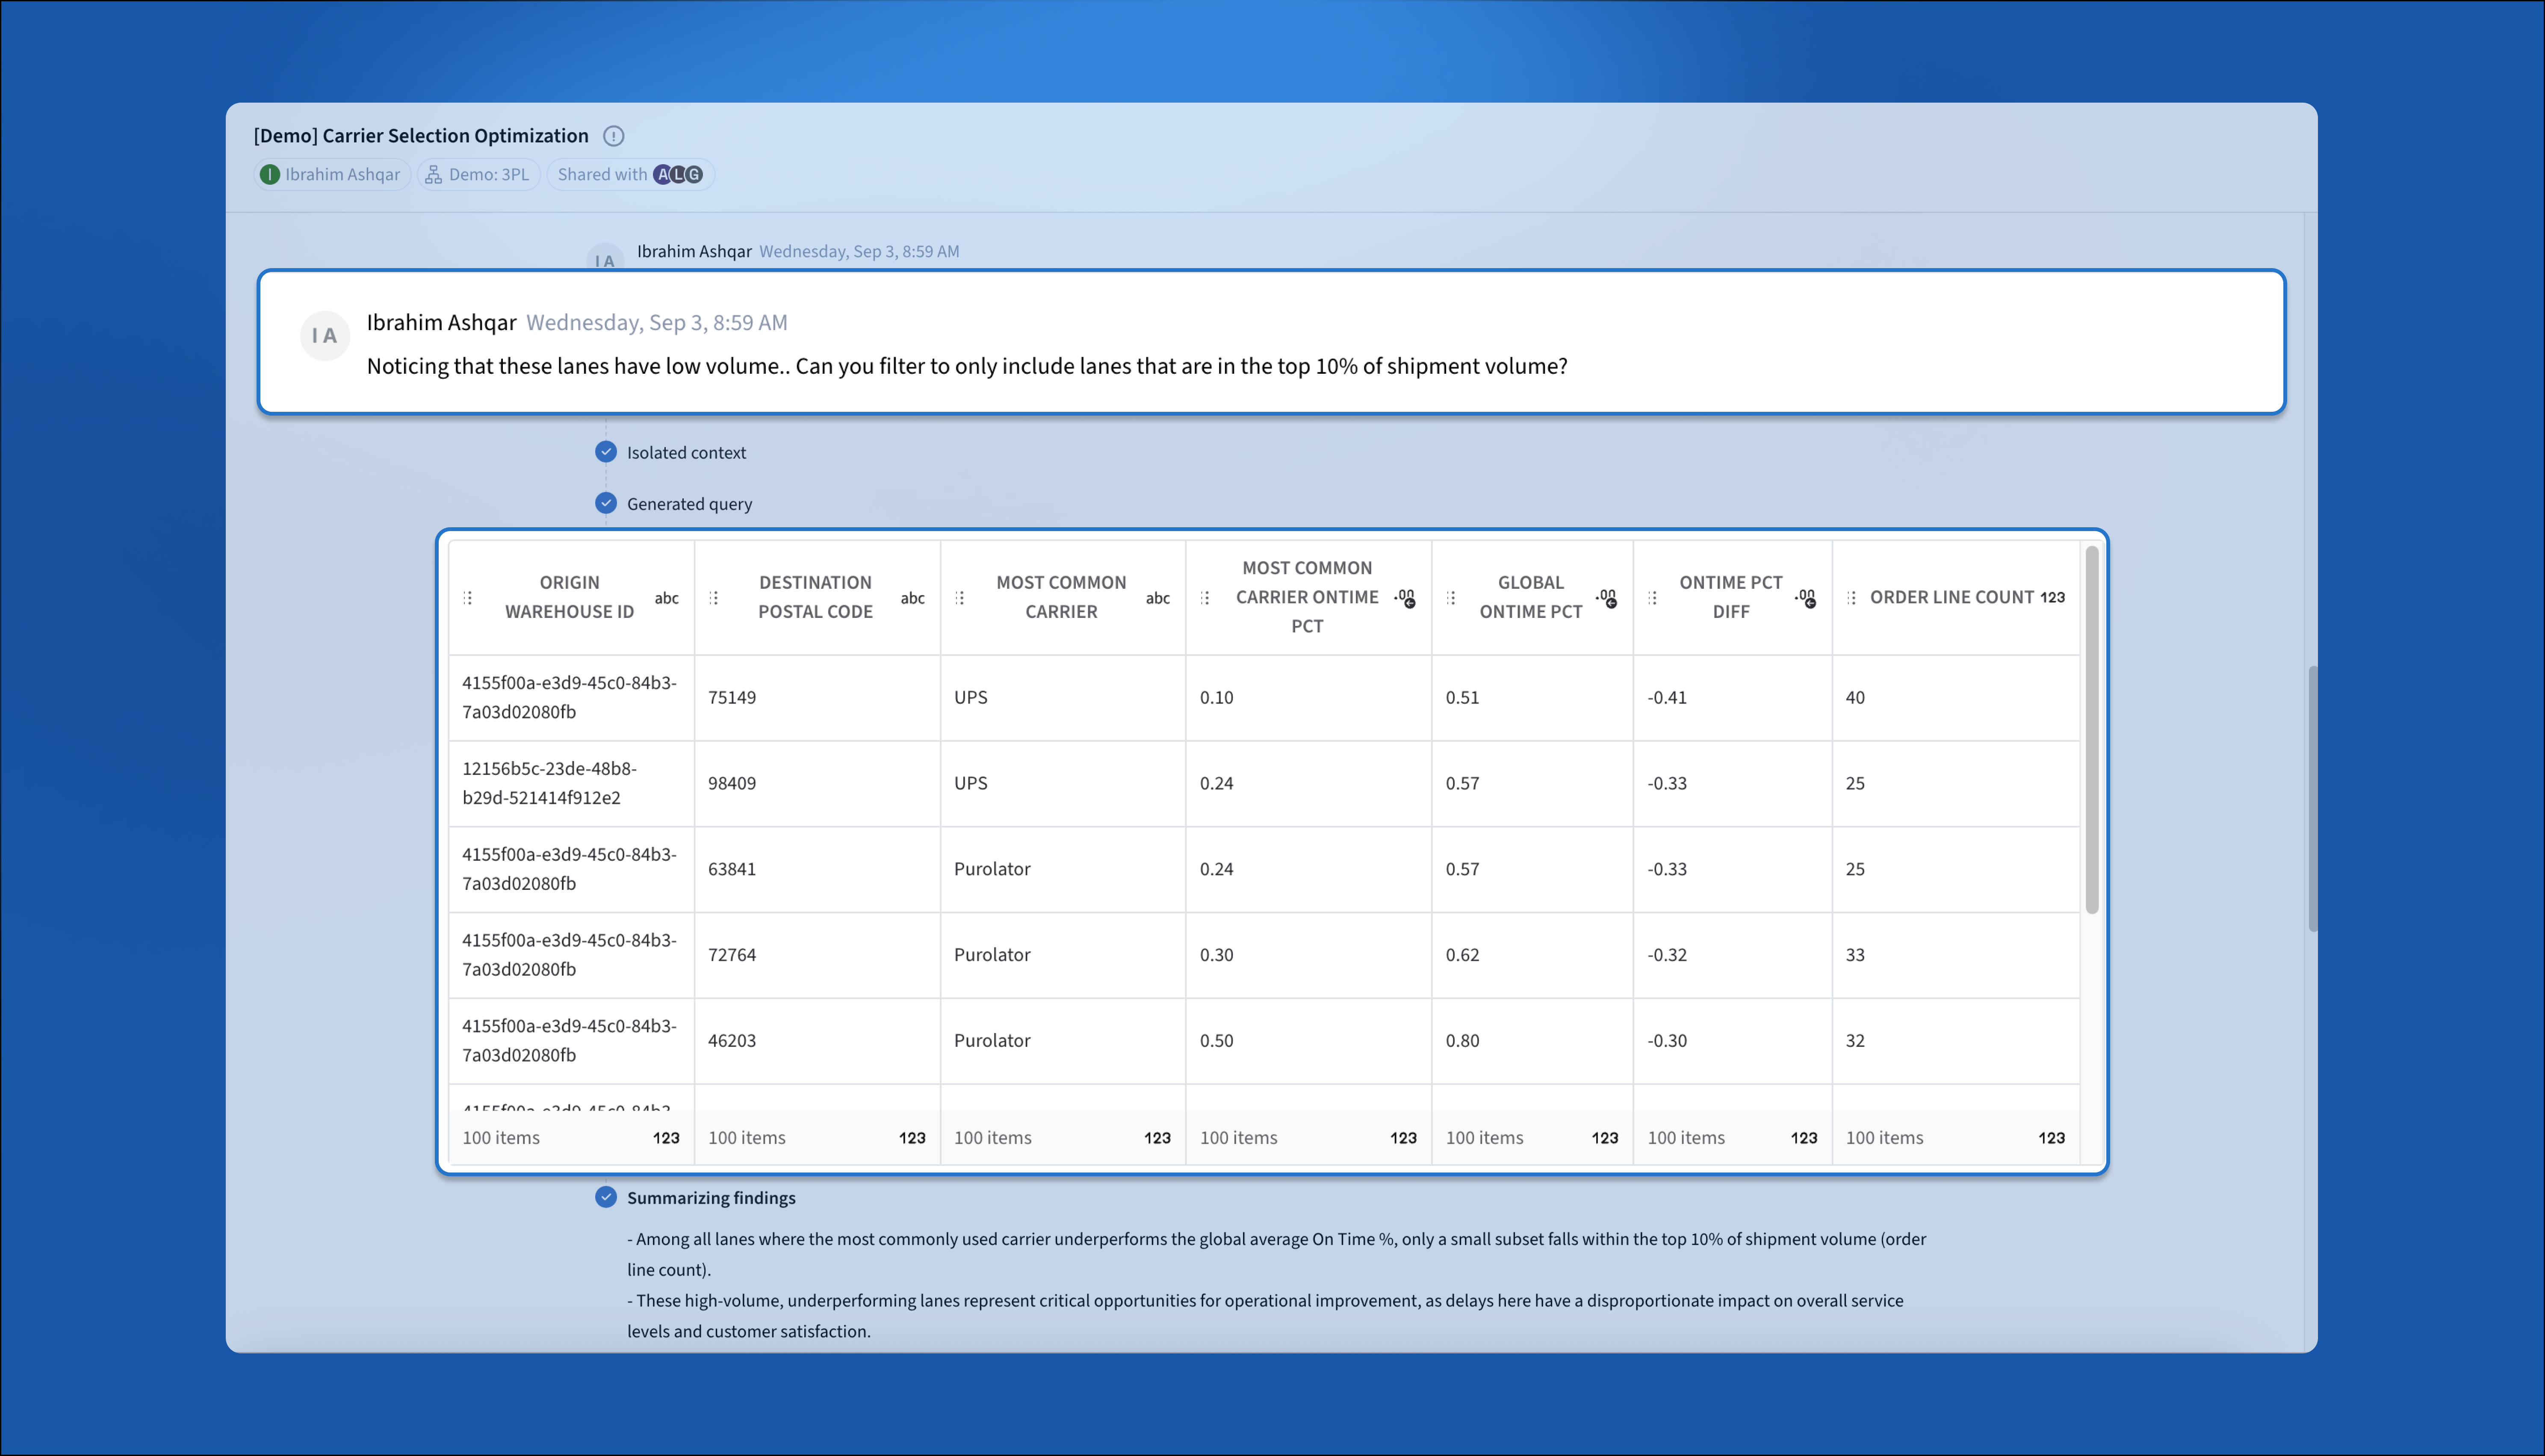
Task: Open footer aggregate under Destination Postal Code column
Action: [817, 1138]
